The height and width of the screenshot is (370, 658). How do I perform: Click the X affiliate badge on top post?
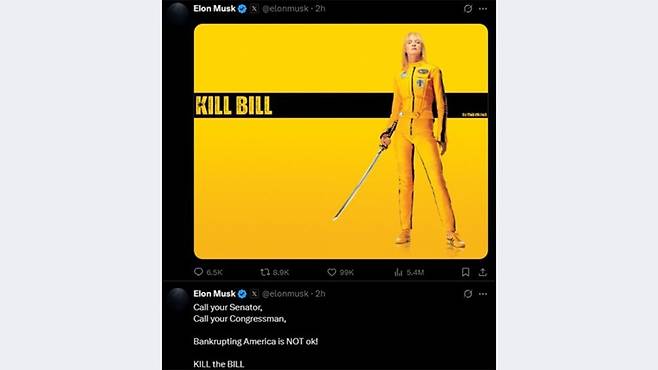click(x=254, y=8)
